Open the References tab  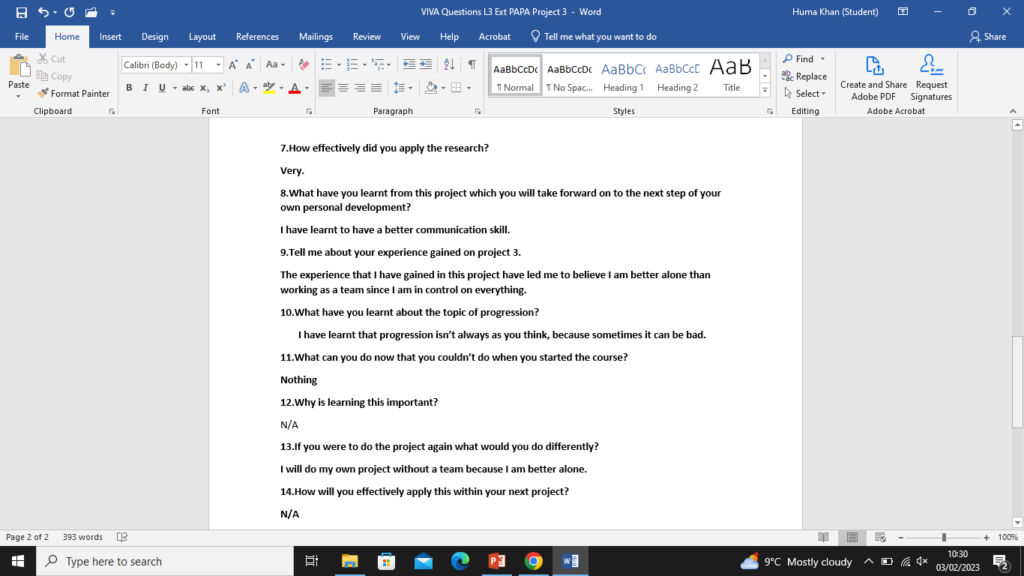pos(257,36)
